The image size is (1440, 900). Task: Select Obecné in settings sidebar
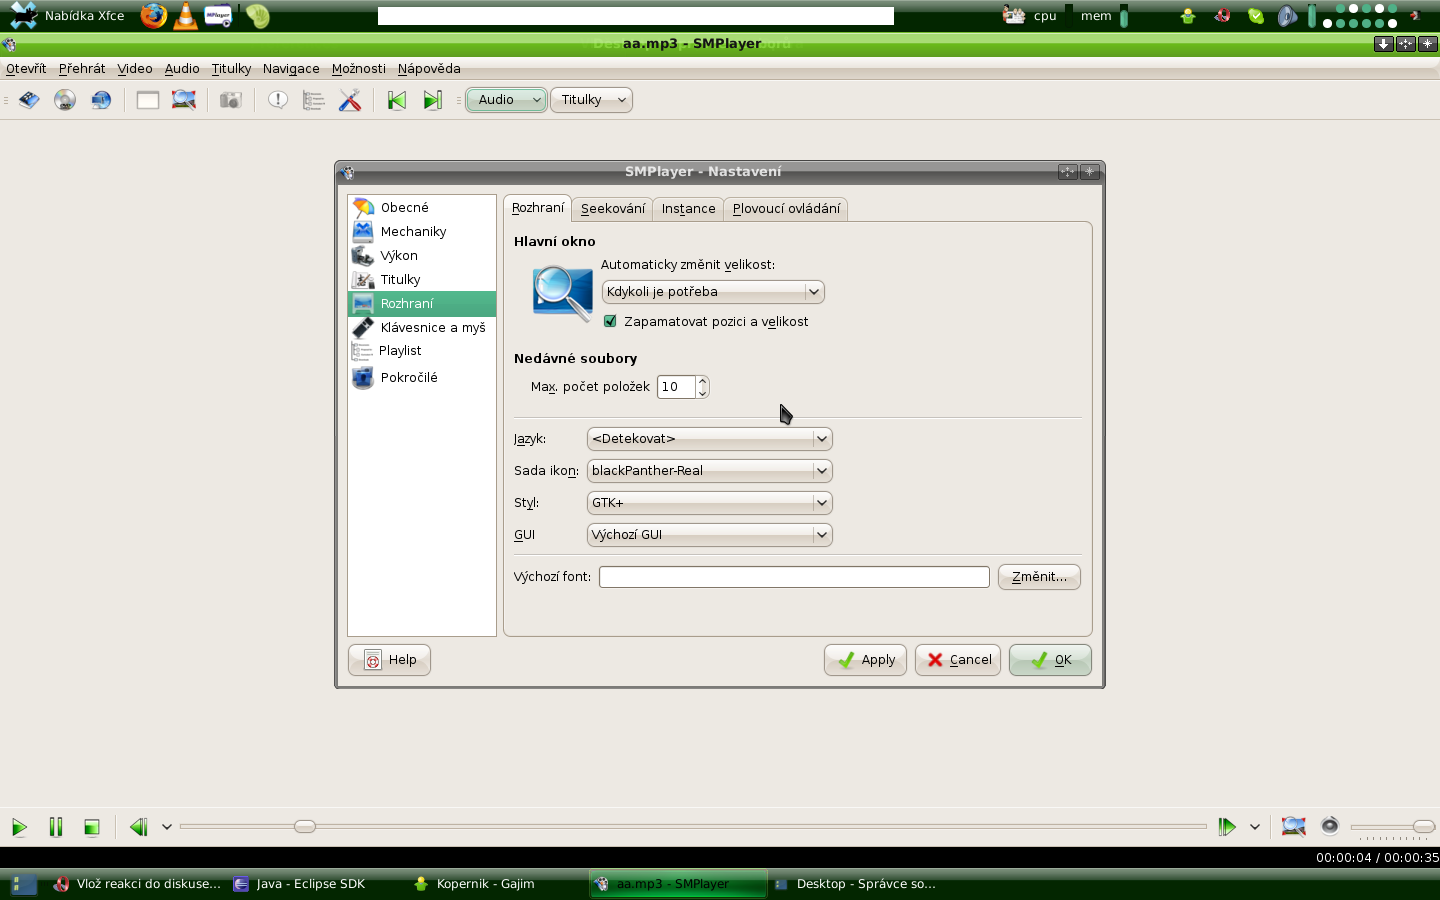click(x=422, y=207)
